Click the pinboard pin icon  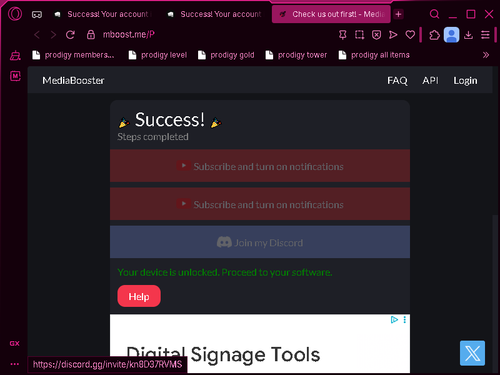[x=342, y=35]
